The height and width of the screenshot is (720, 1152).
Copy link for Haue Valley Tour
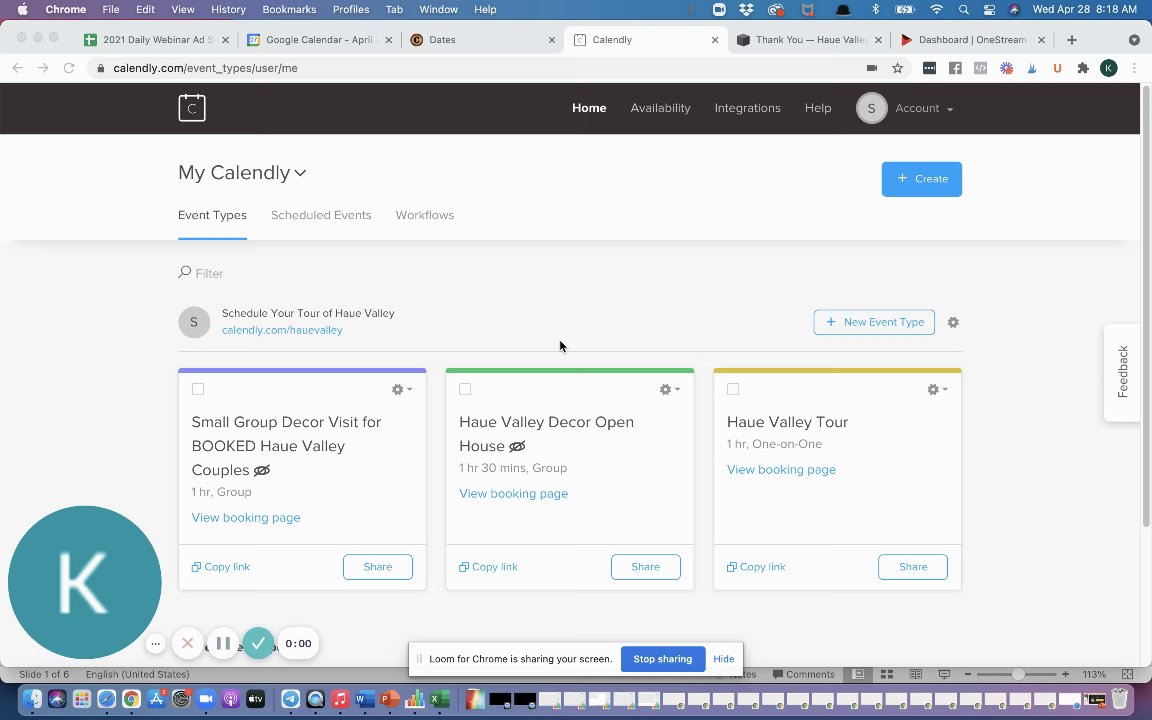pos(755,567)
